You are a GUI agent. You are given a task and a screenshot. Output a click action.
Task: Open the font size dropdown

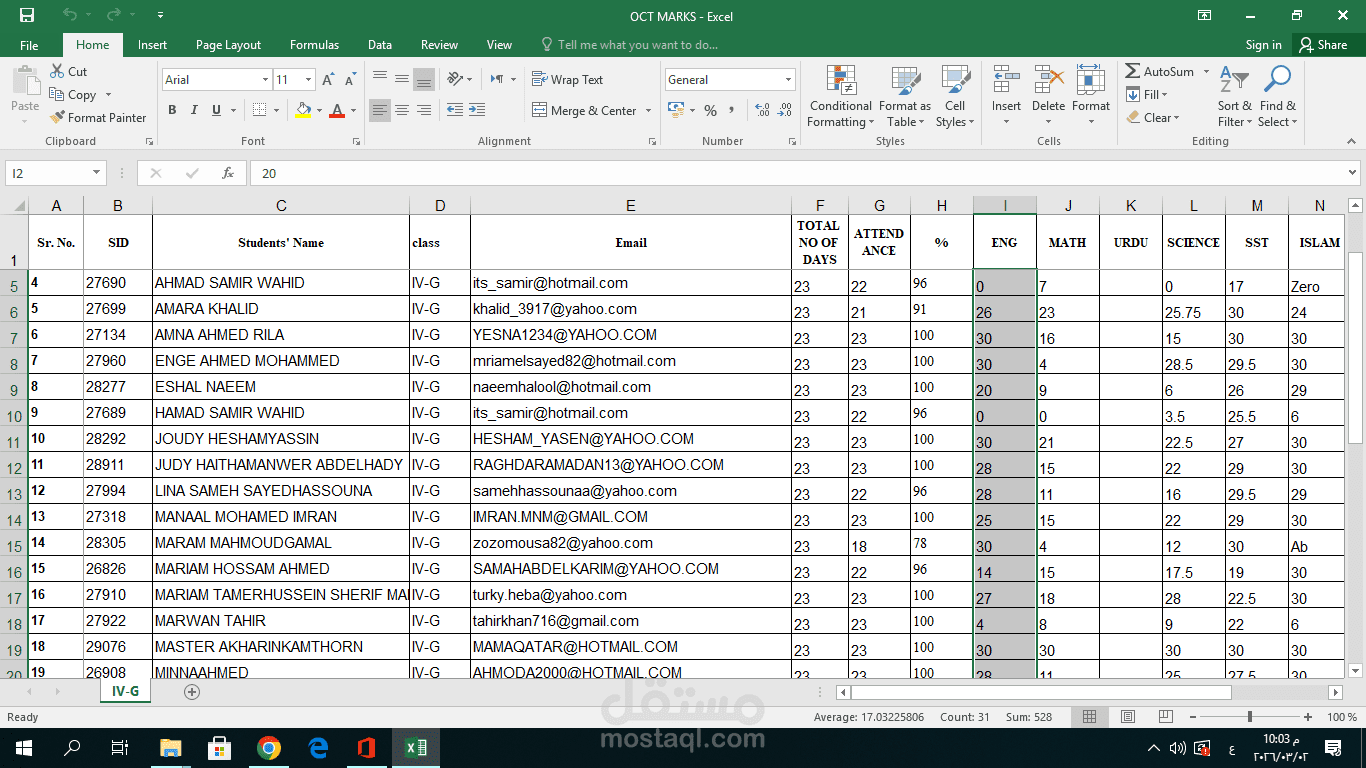309,80
